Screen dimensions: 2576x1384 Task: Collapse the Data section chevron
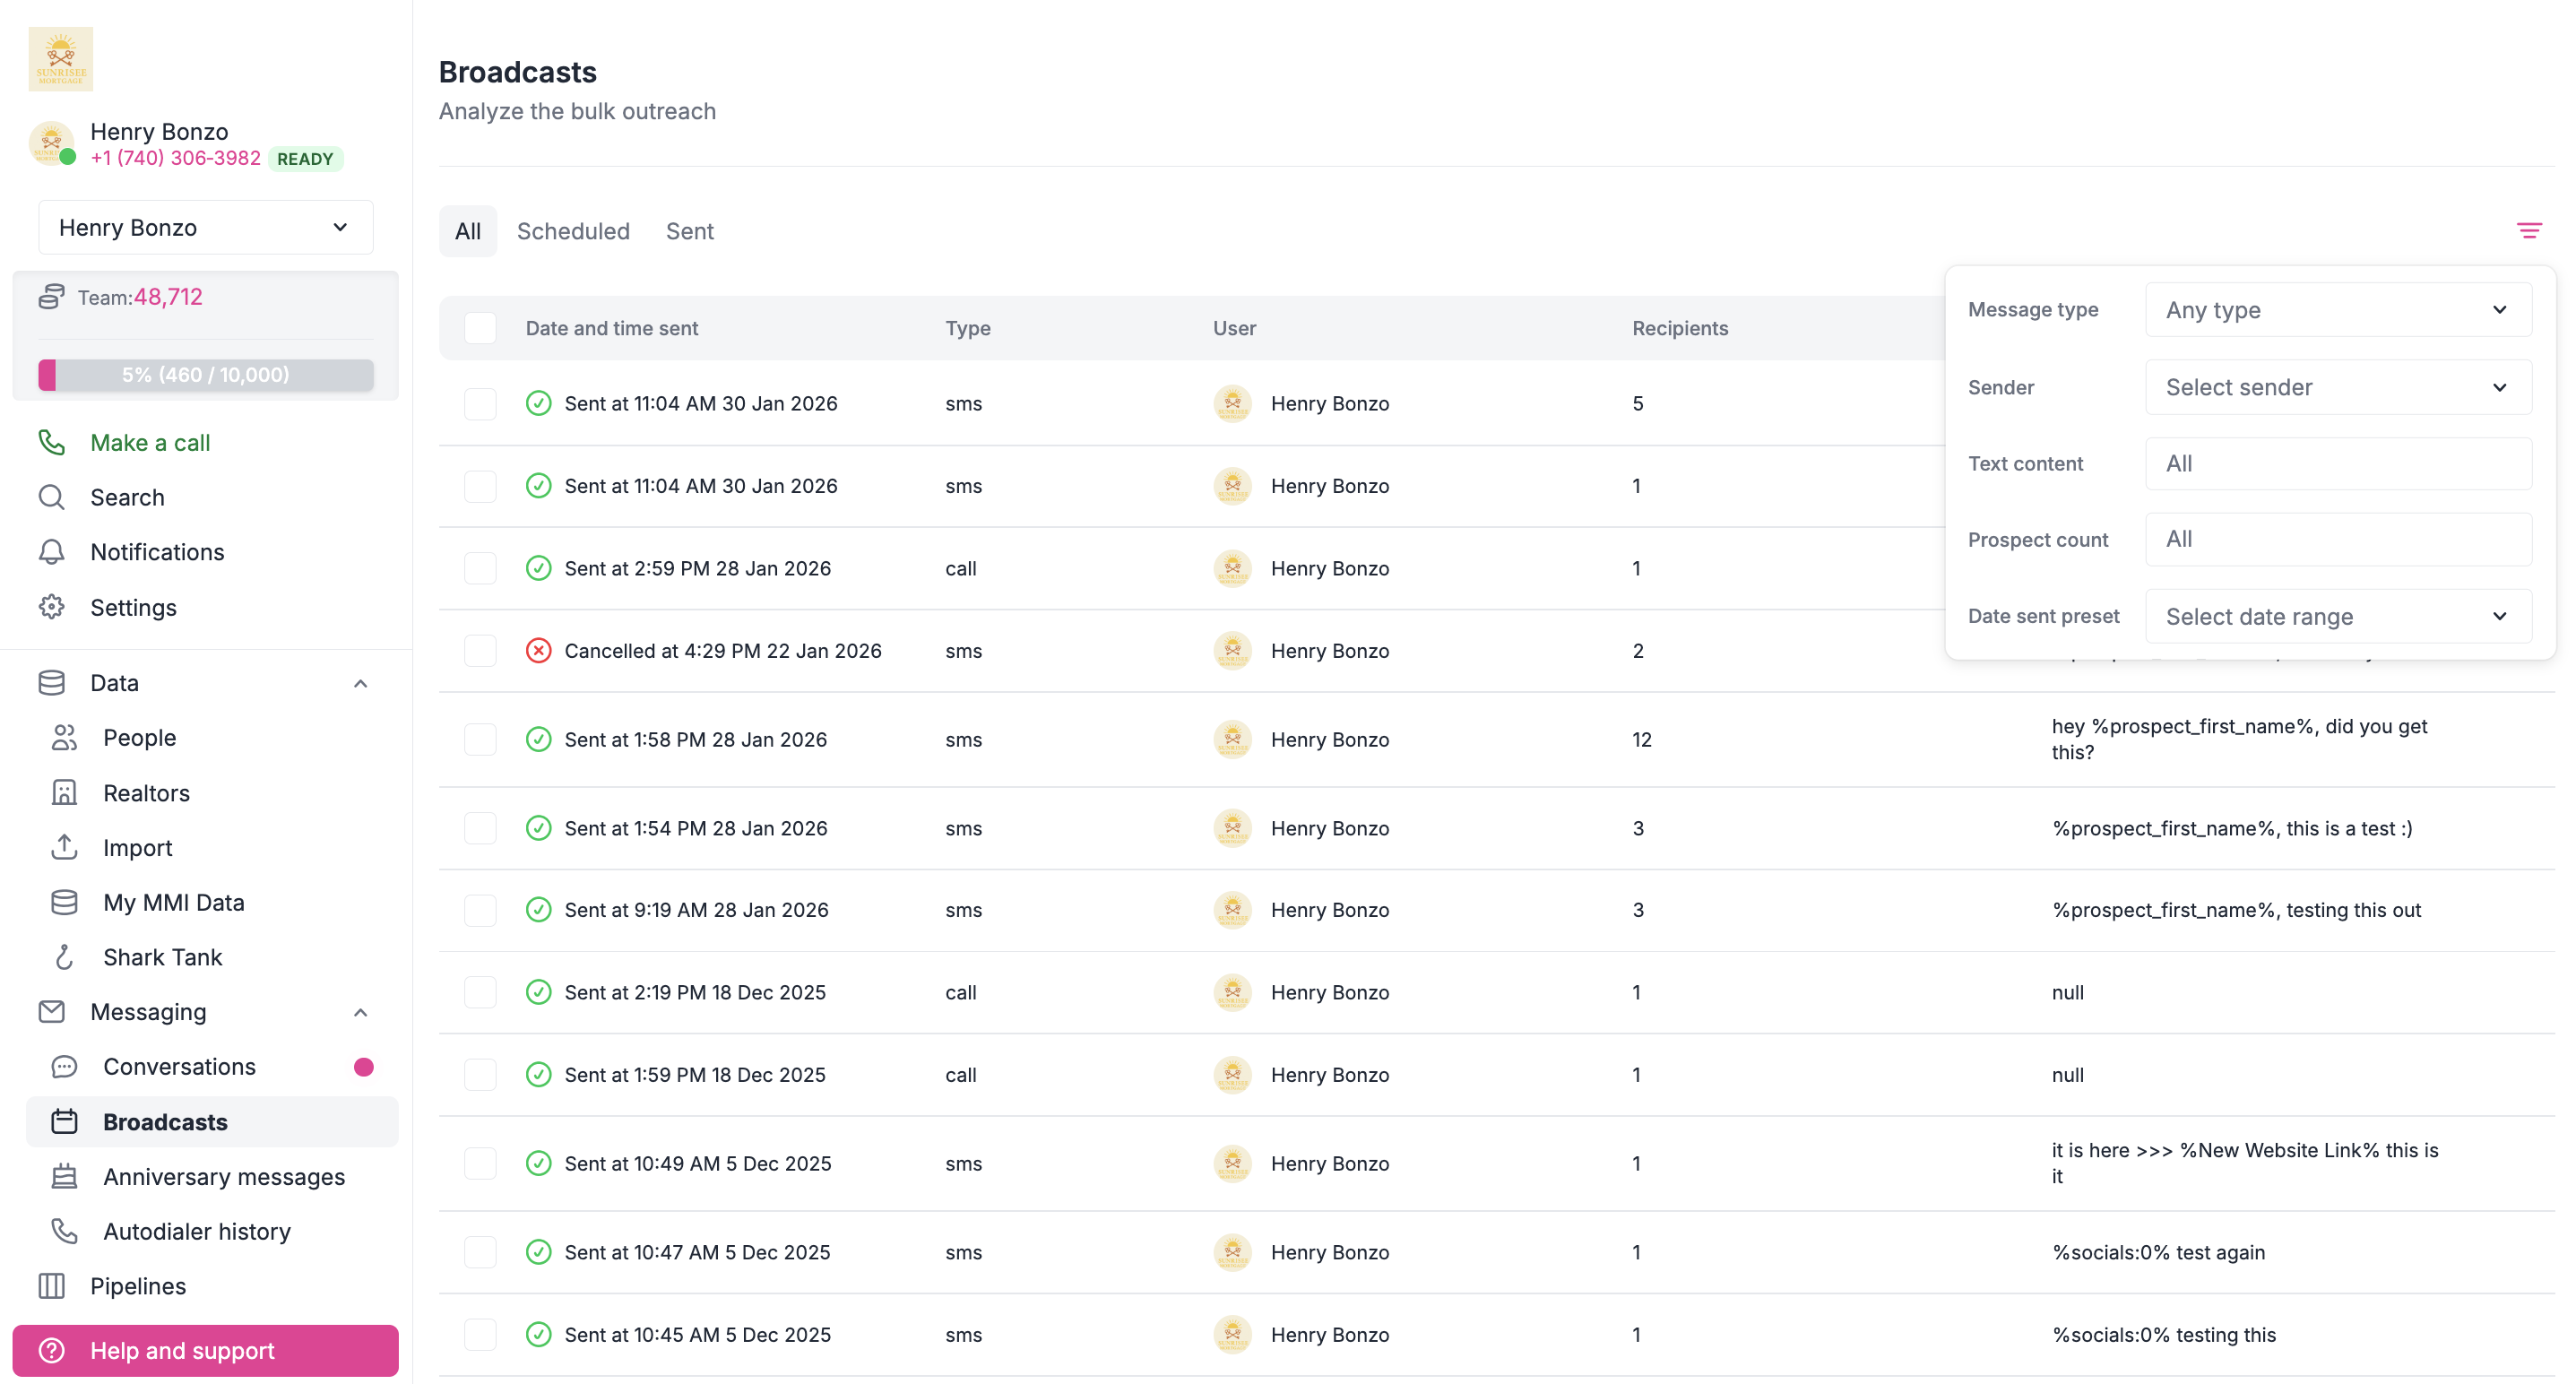pyautogui.click(x=361, y=683)
